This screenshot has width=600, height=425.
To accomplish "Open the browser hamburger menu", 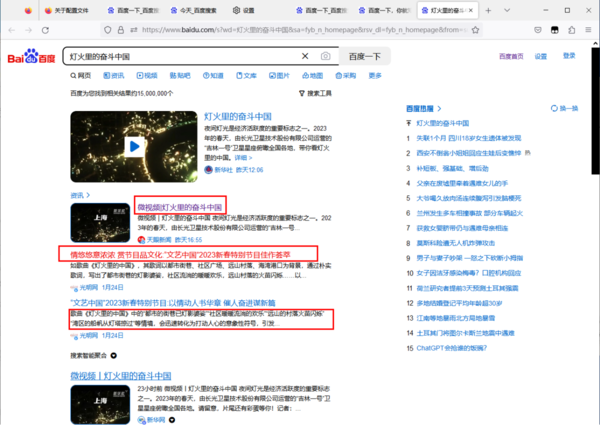I will point(588,32).
